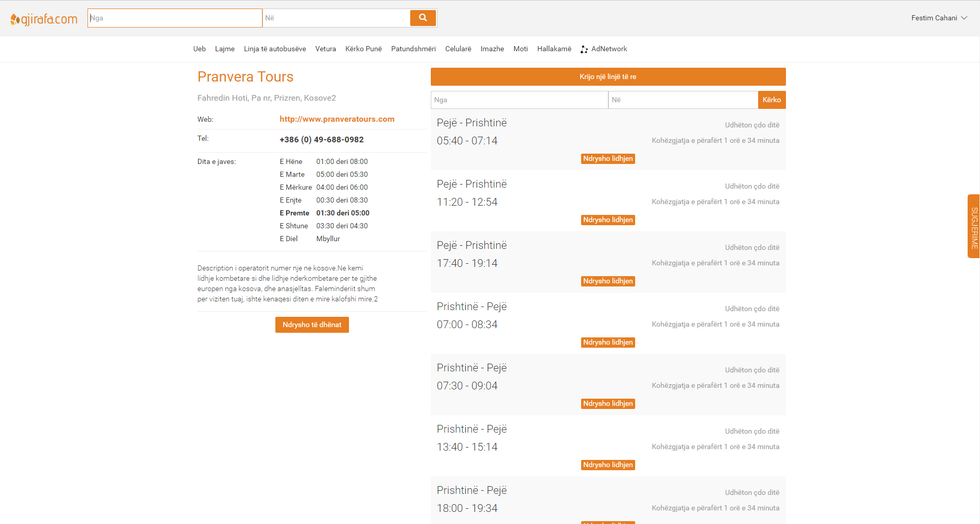Click the route filter Nga field
This screenshot has height=524, width=980.
pyautogui.click(x=519, y=100)
